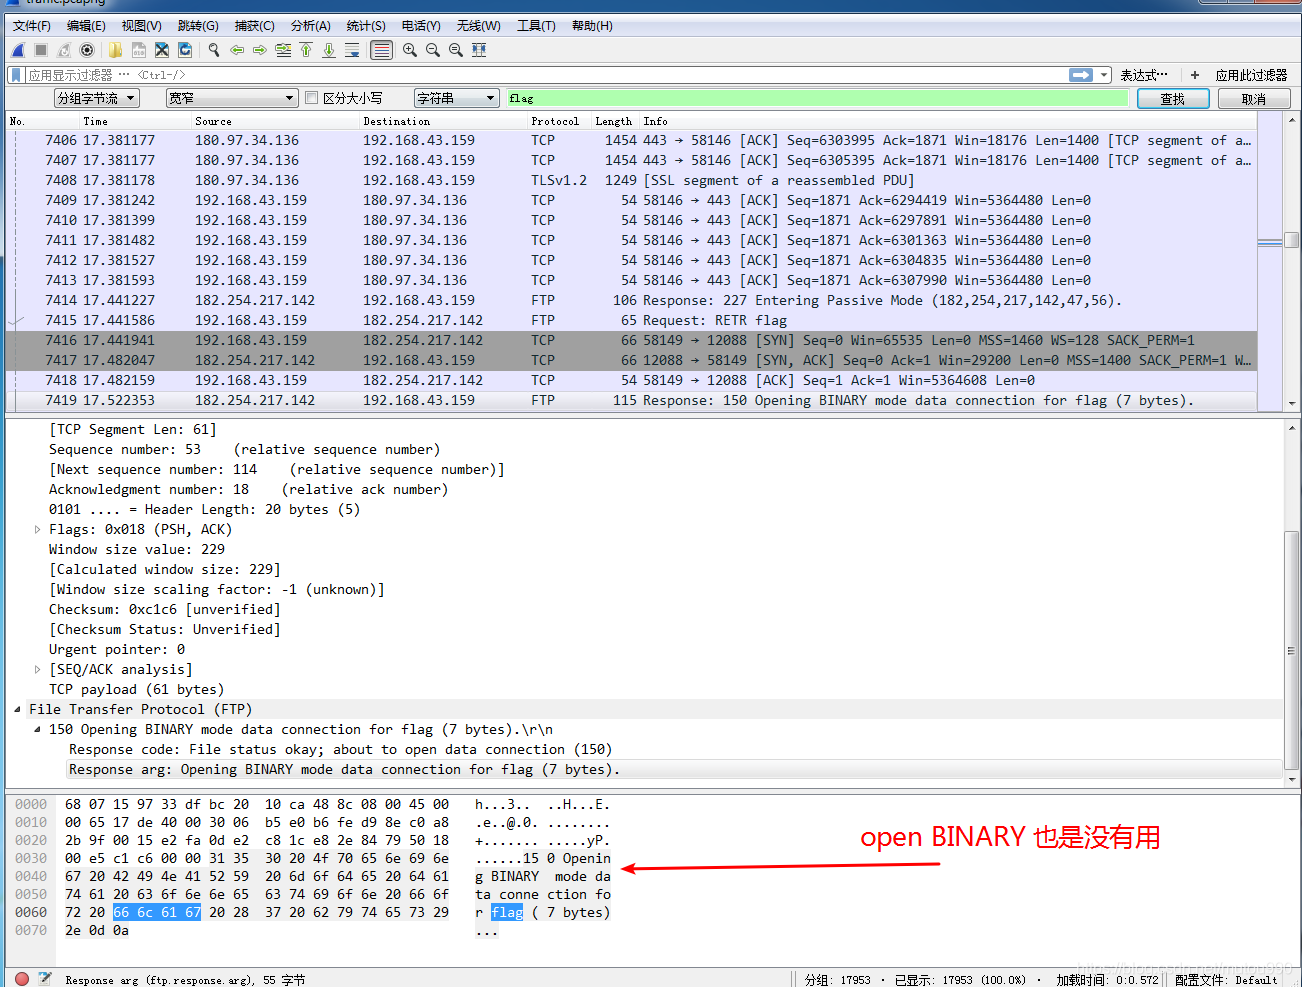Open the 跳转(G) menu
The image size is (1302, 987).
[198, 26]
